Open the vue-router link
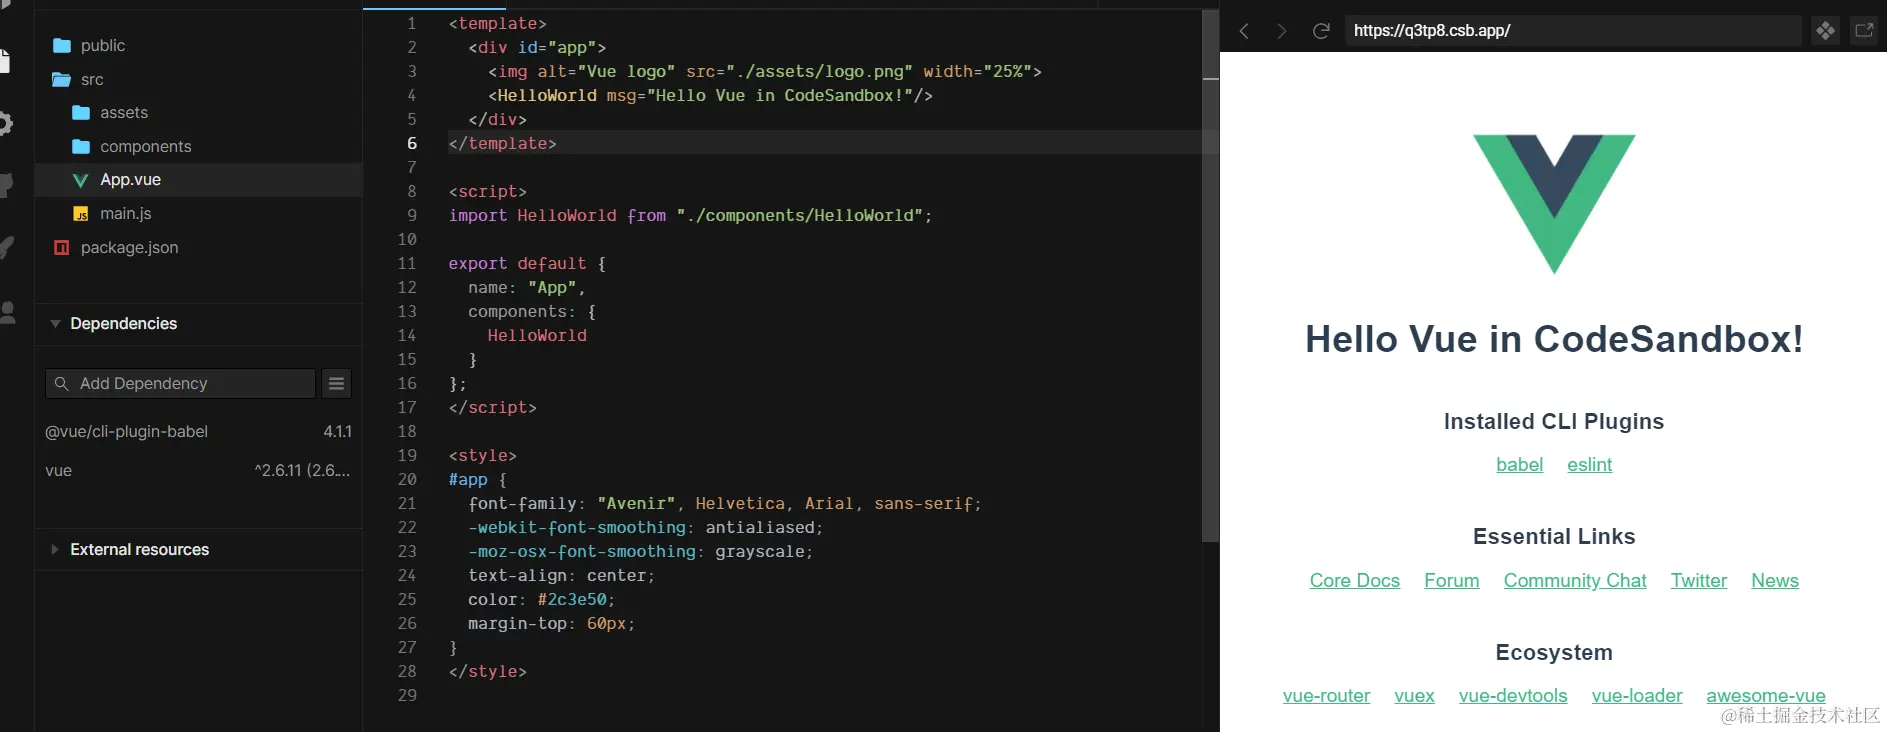The width and height of the screenshot is (1887, 732). [1326, 696]
